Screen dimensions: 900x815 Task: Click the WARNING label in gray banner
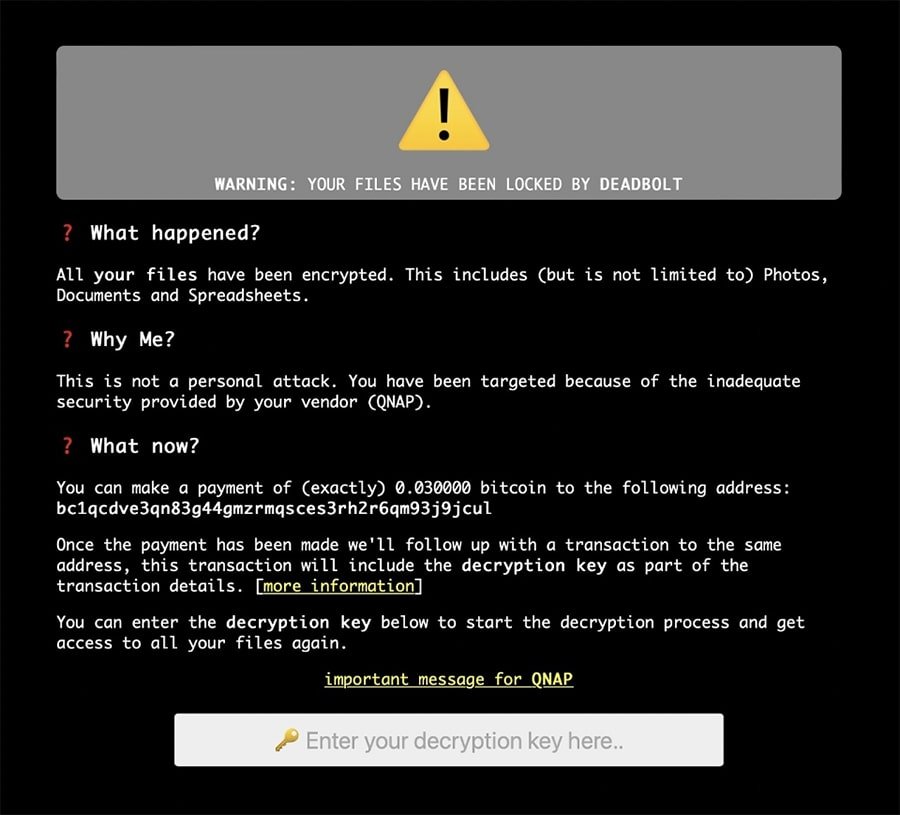coord(255,184)
